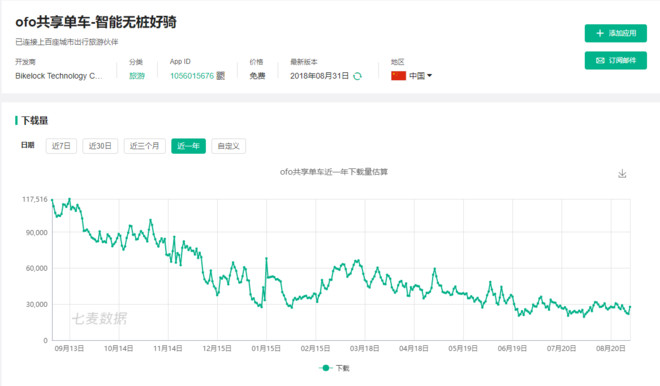Click the plus icon on 添加应用 button
Screen dimensions: 660x386
coord(600,33)
